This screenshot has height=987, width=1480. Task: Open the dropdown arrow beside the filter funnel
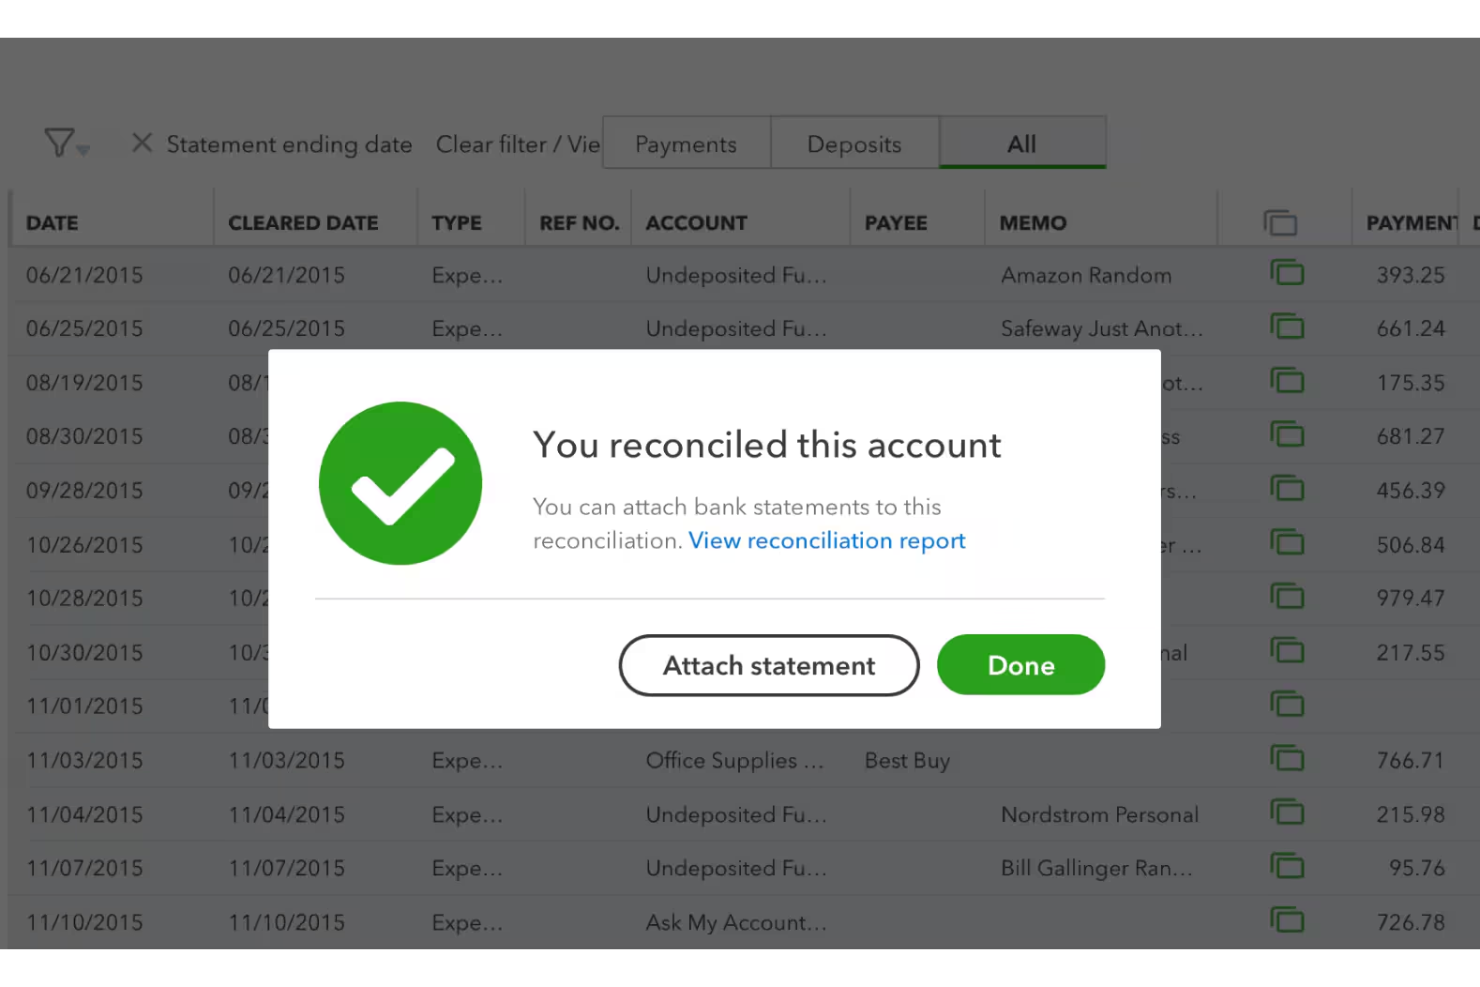(81, 151)
